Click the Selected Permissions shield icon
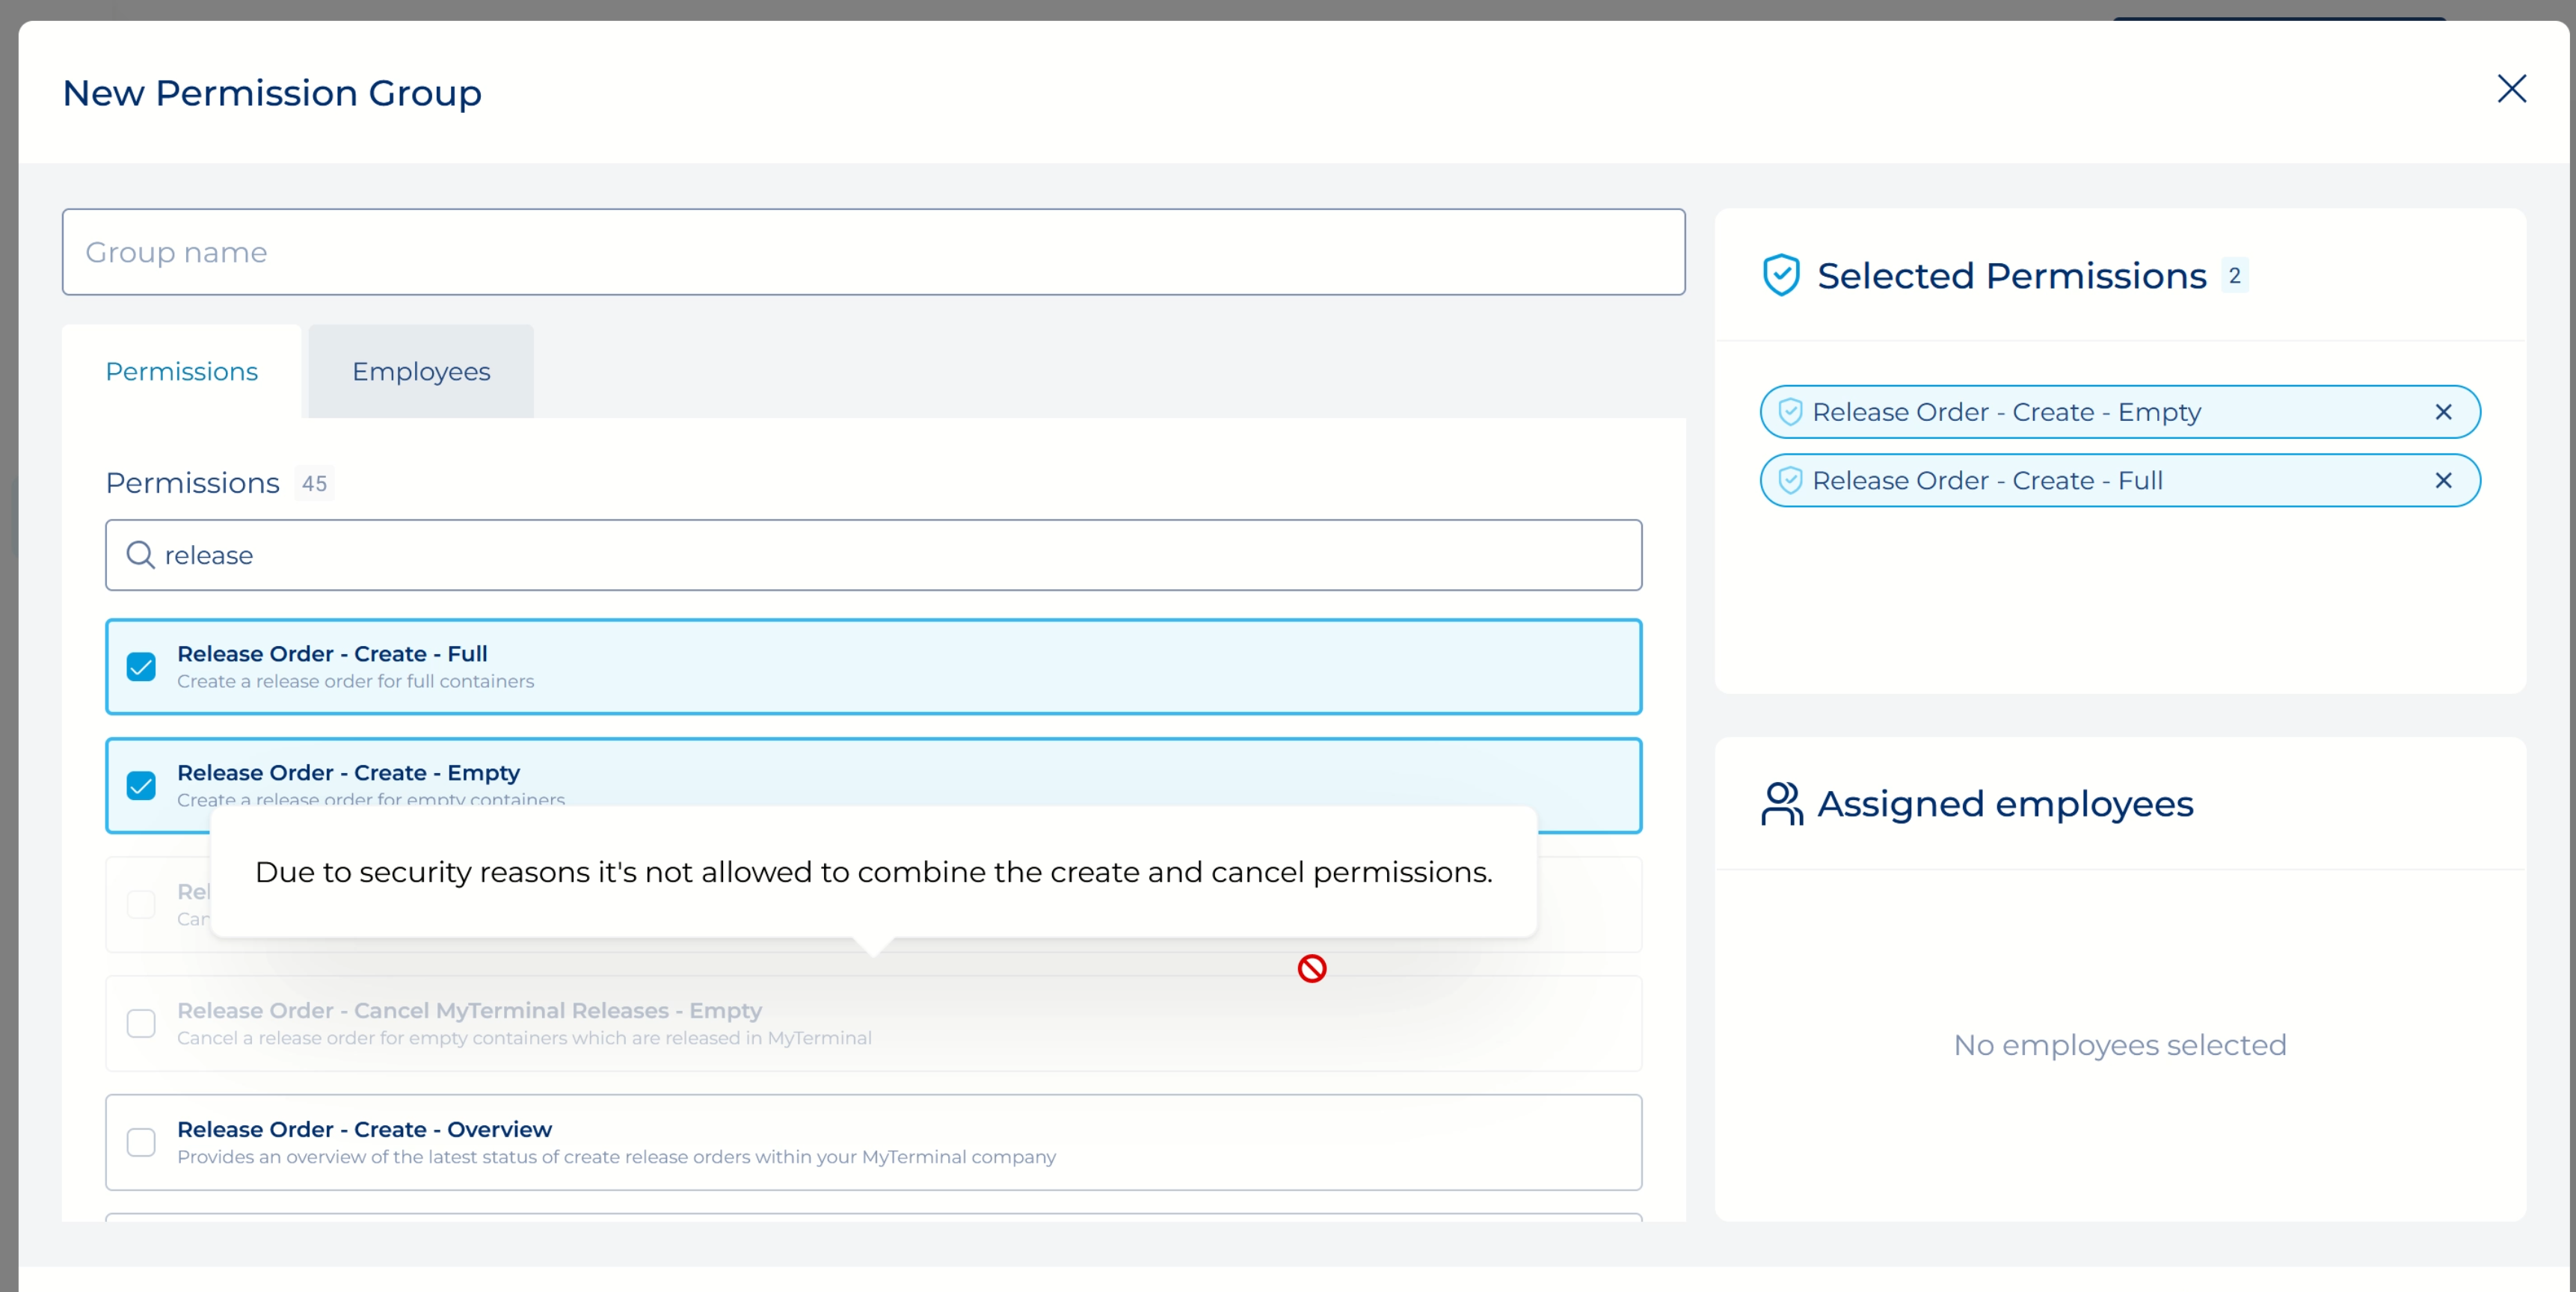 [x=1781, y=275]
